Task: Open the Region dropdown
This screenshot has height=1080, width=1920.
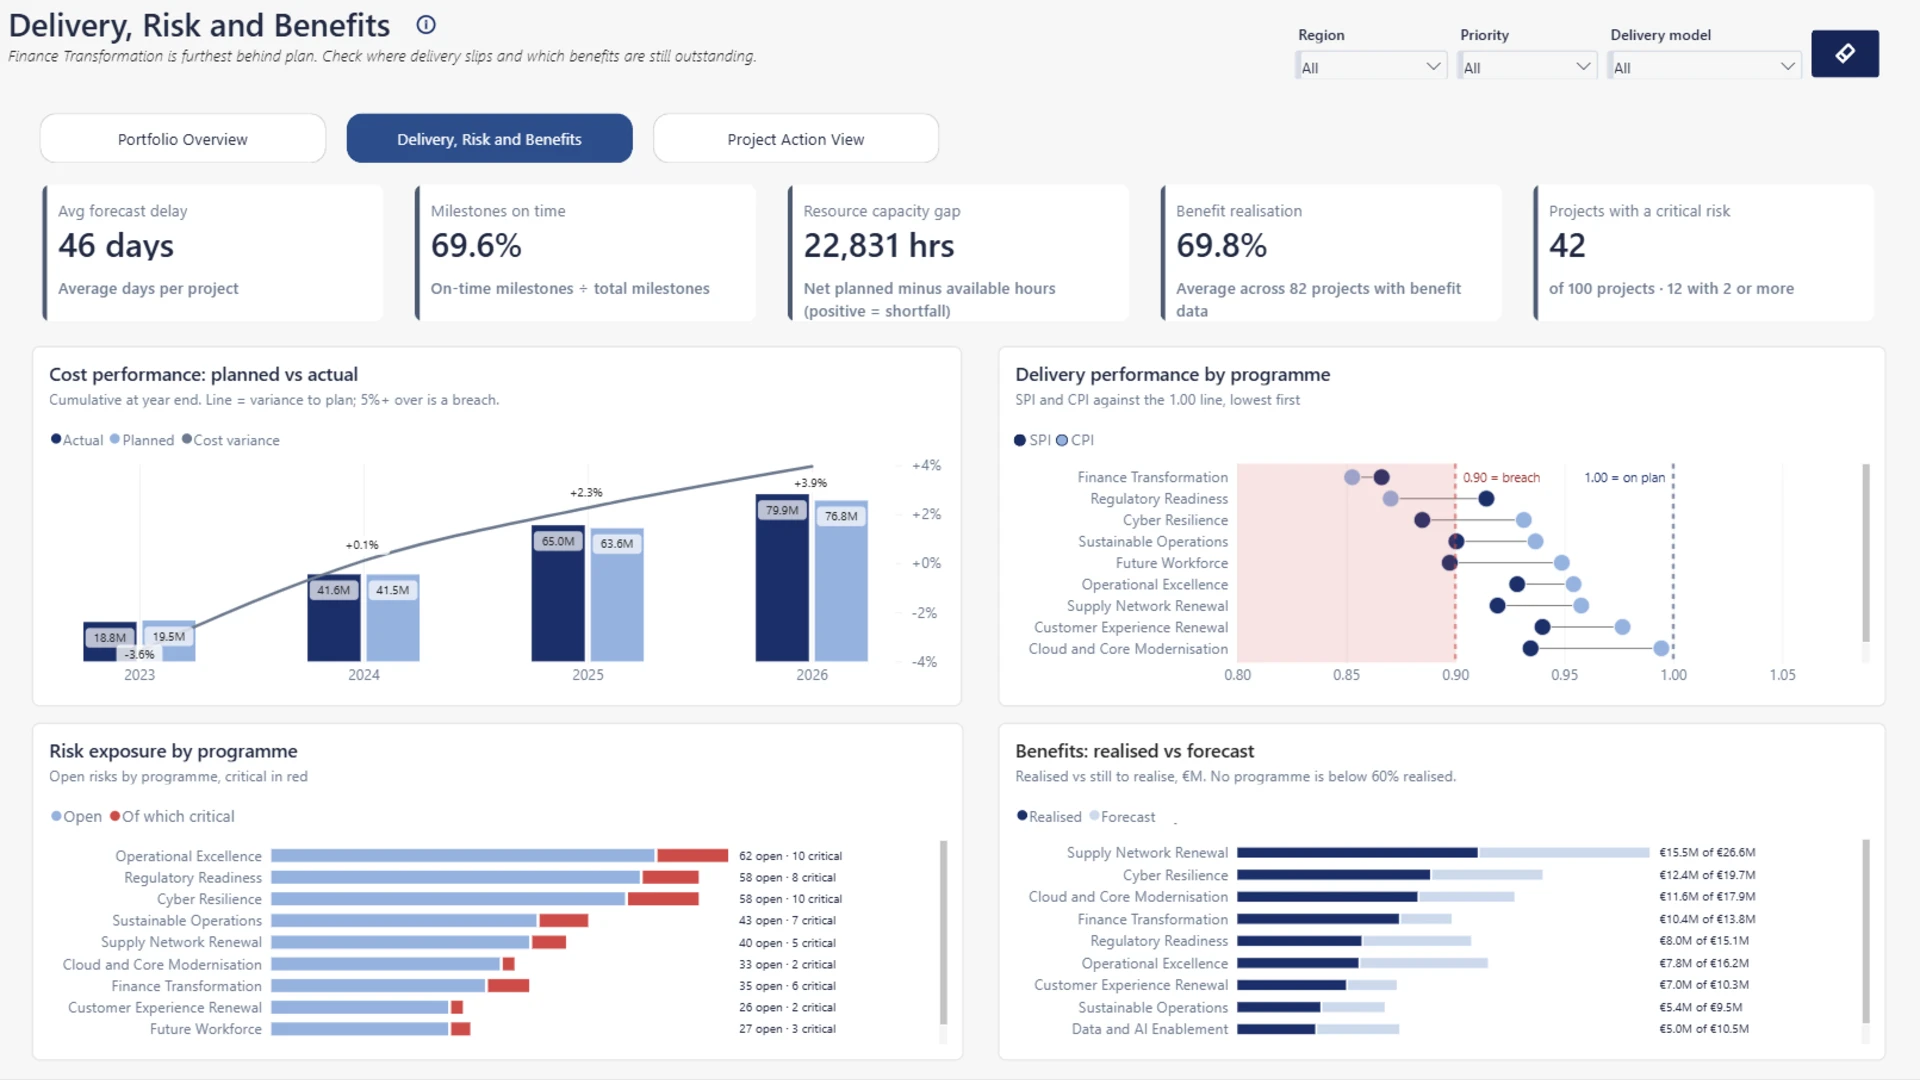Action: tap(1370, 67)
